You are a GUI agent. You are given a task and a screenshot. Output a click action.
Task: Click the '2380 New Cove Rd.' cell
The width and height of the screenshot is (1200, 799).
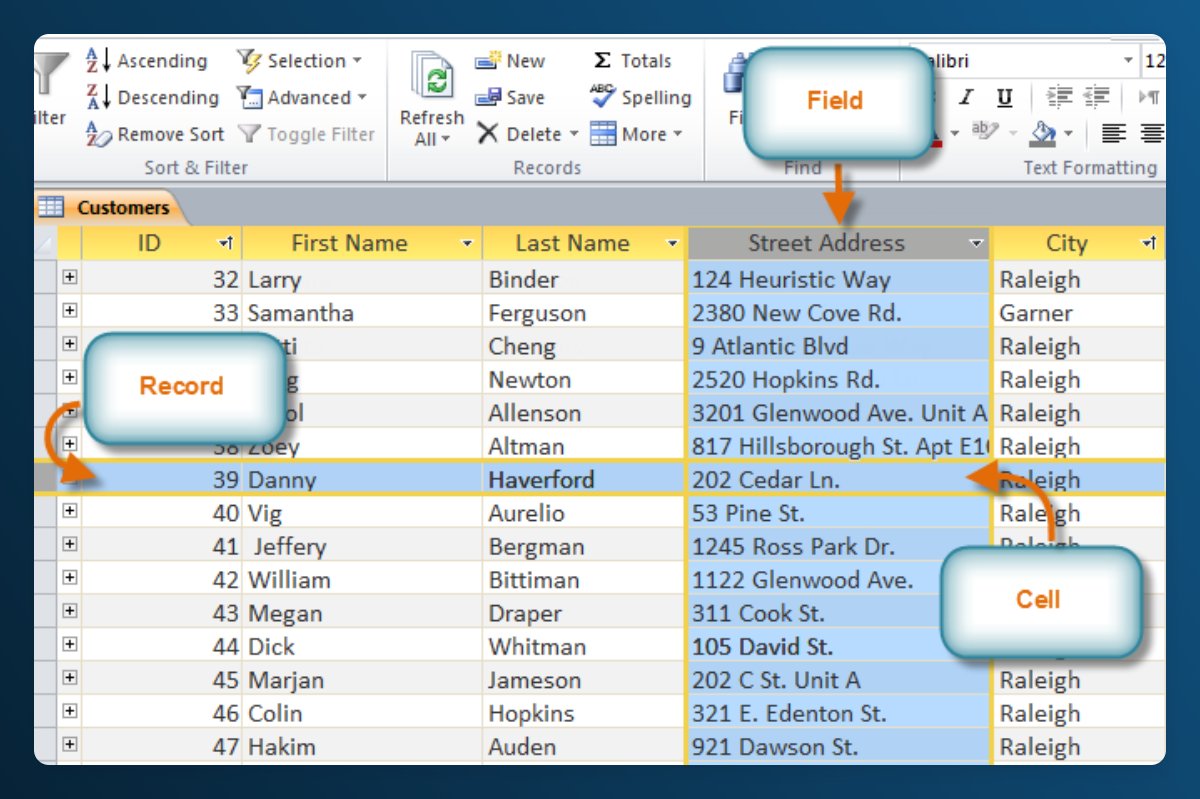pos(838,313)
